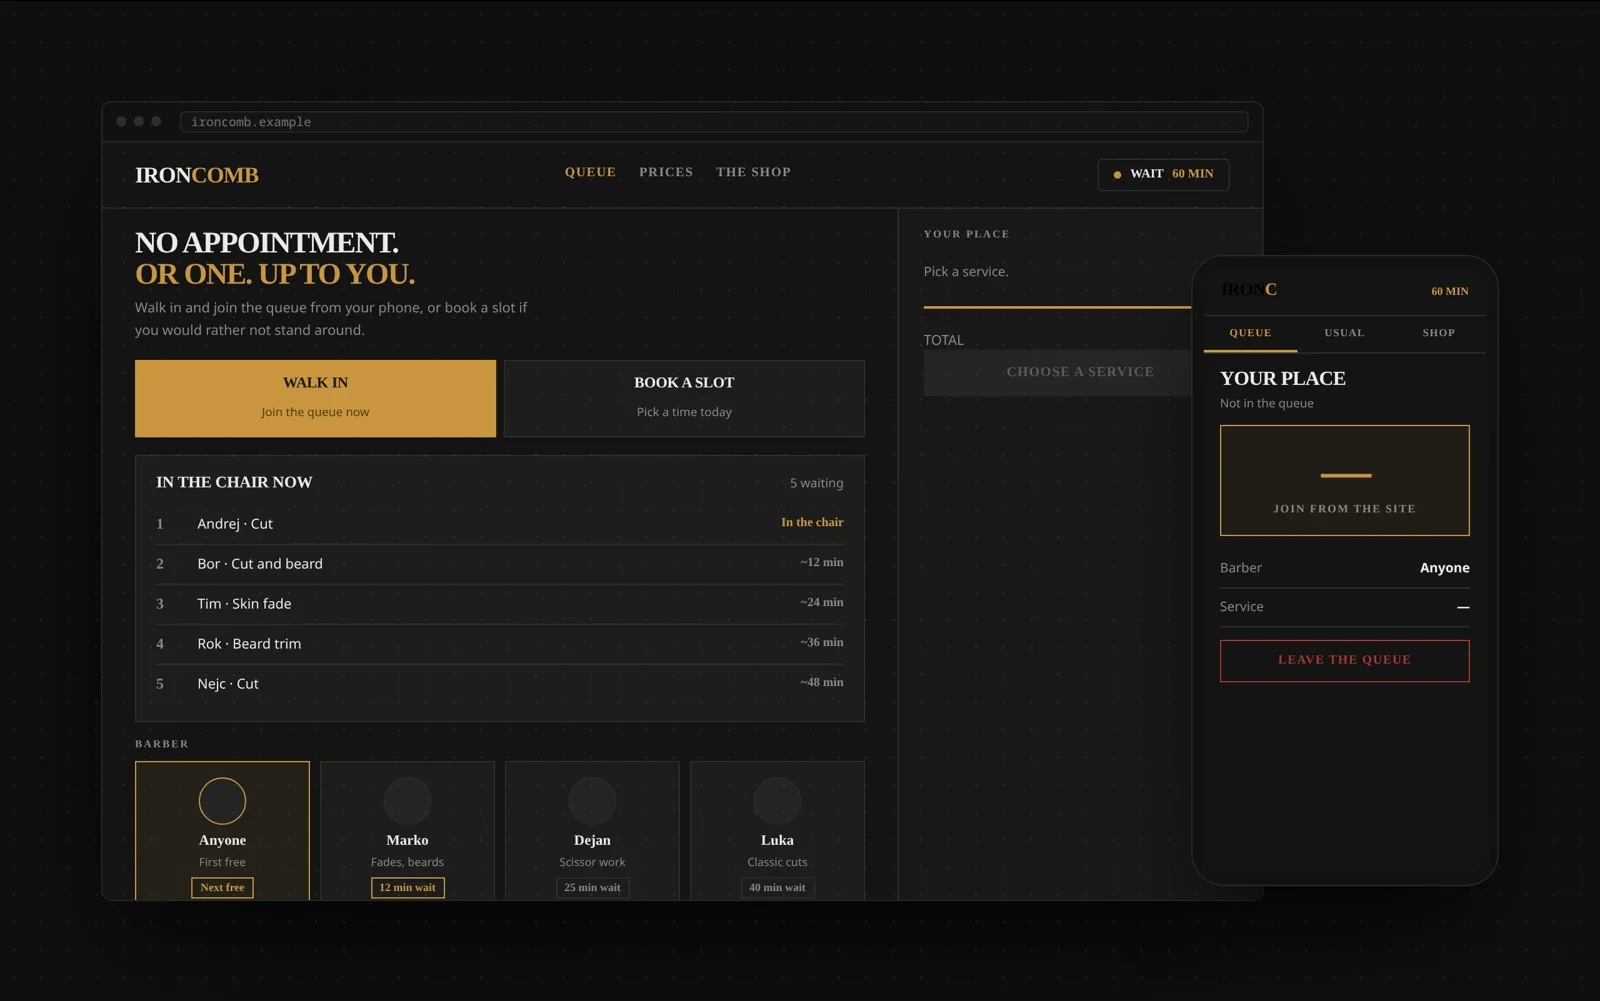Select the WALK IN option
The height and width of the screenshot is (1001, 1600).
coord(315,398)
